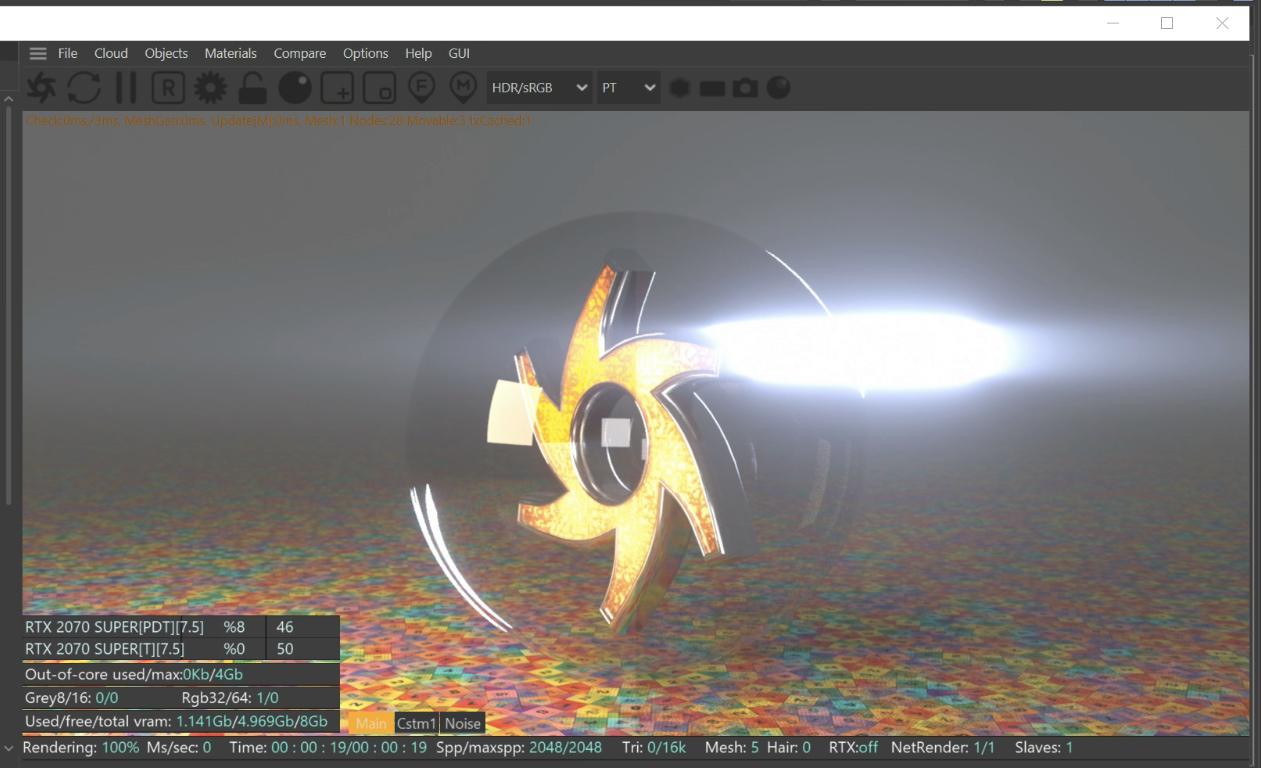Click the Slaves 1 status entry
Screen dimensions: 1261x768
[1044, 747]
